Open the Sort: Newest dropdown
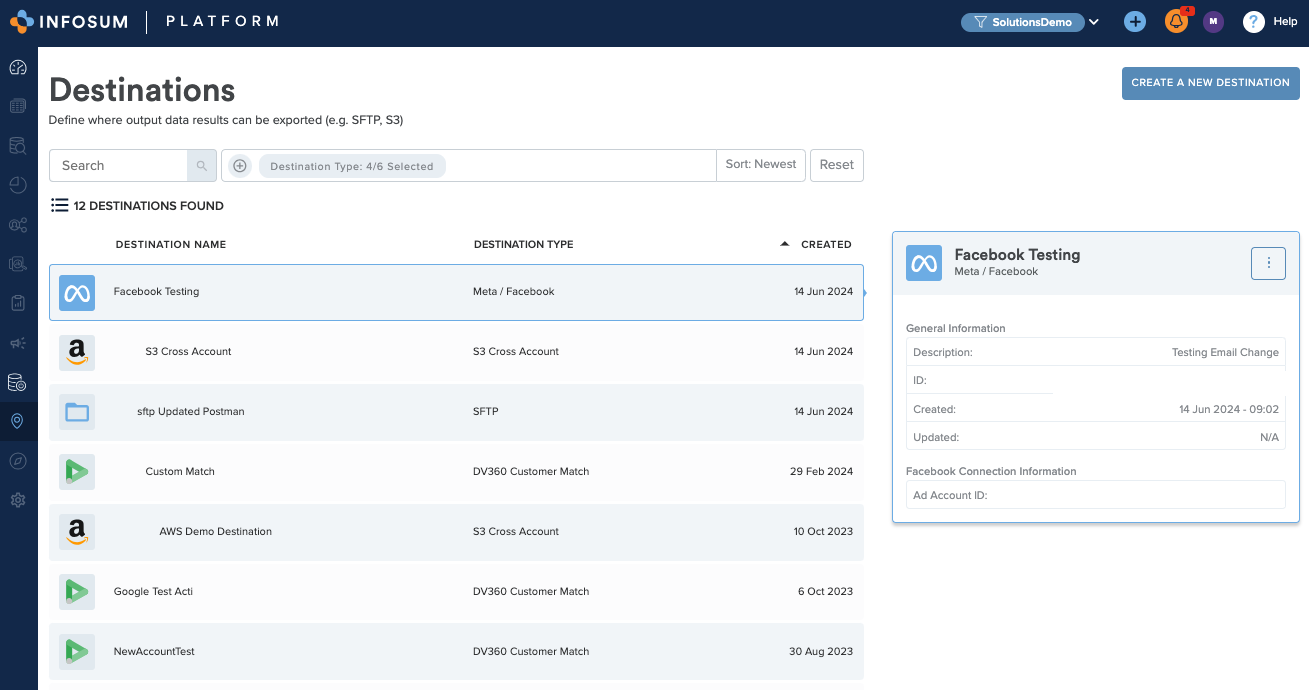 [x=761, y=165]
